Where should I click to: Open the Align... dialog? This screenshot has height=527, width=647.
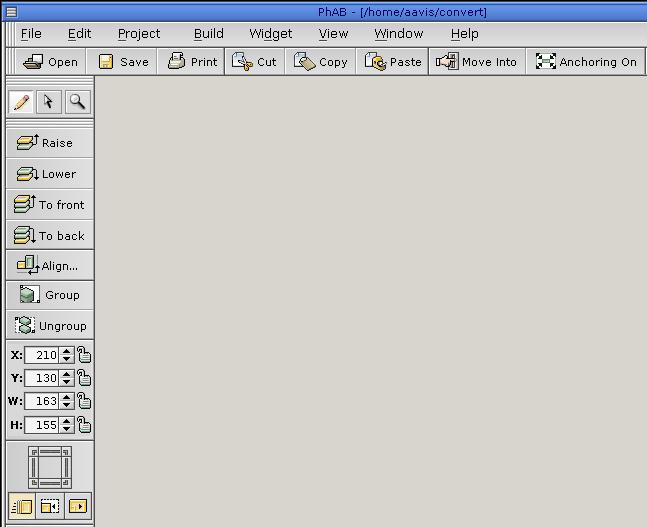(48, 266)
